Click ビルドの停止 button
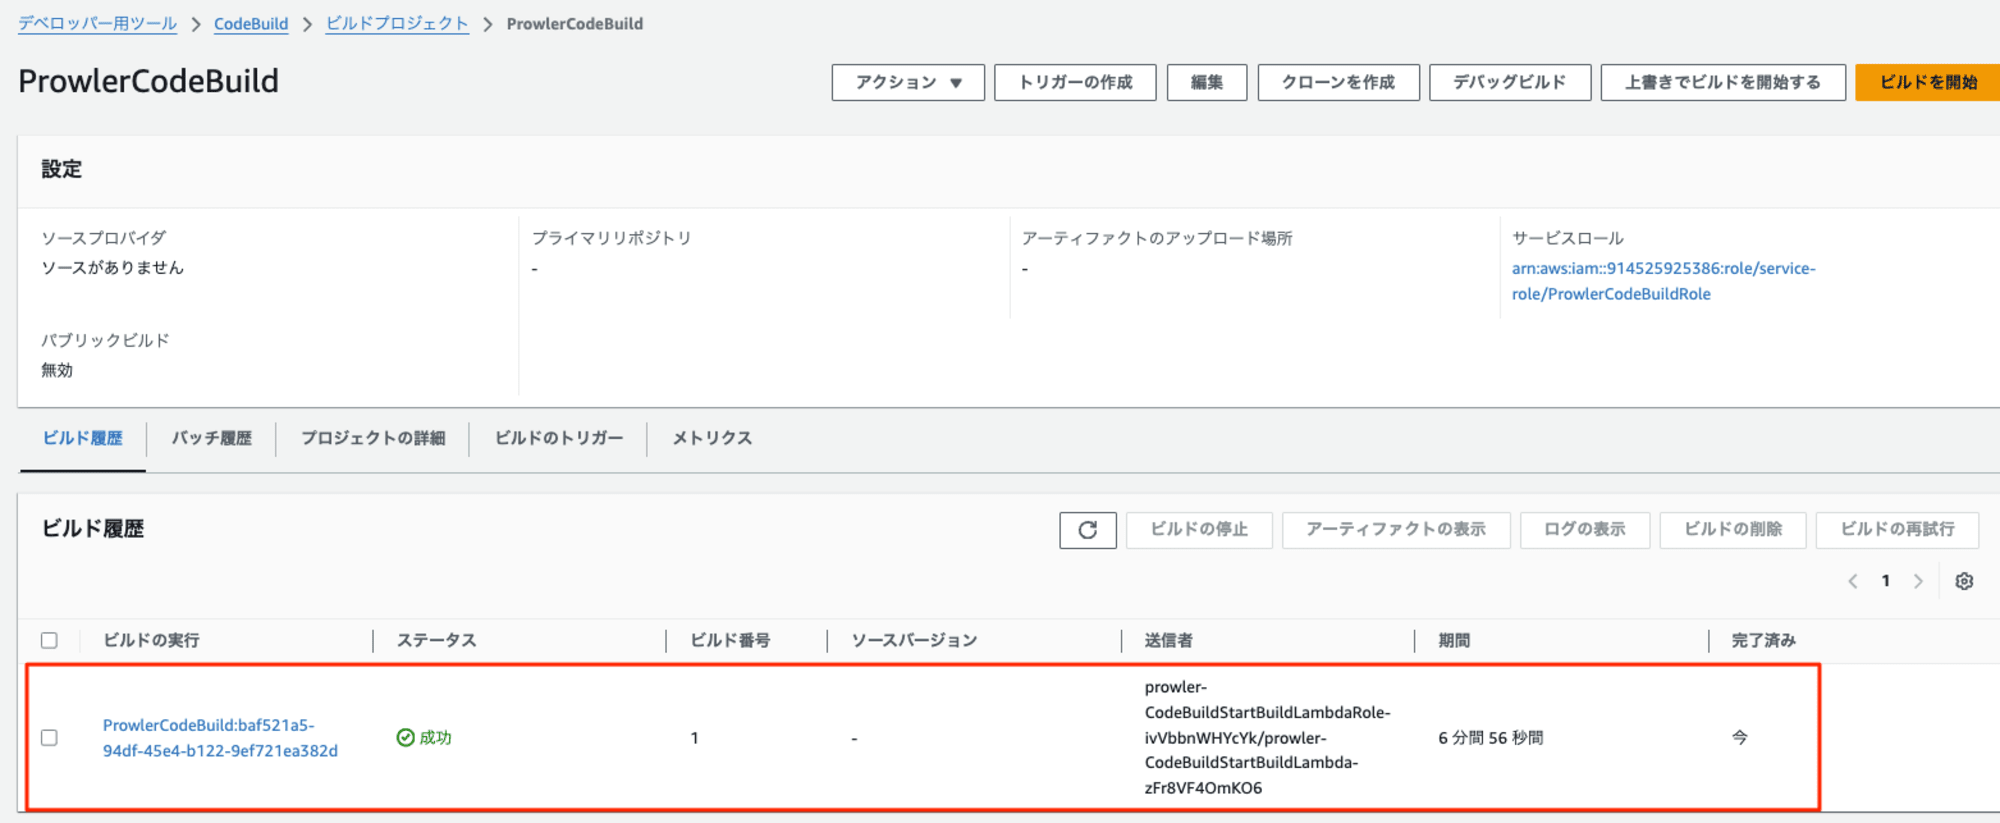Screen dimensions: 2000x823 (x=1199, y=530)
